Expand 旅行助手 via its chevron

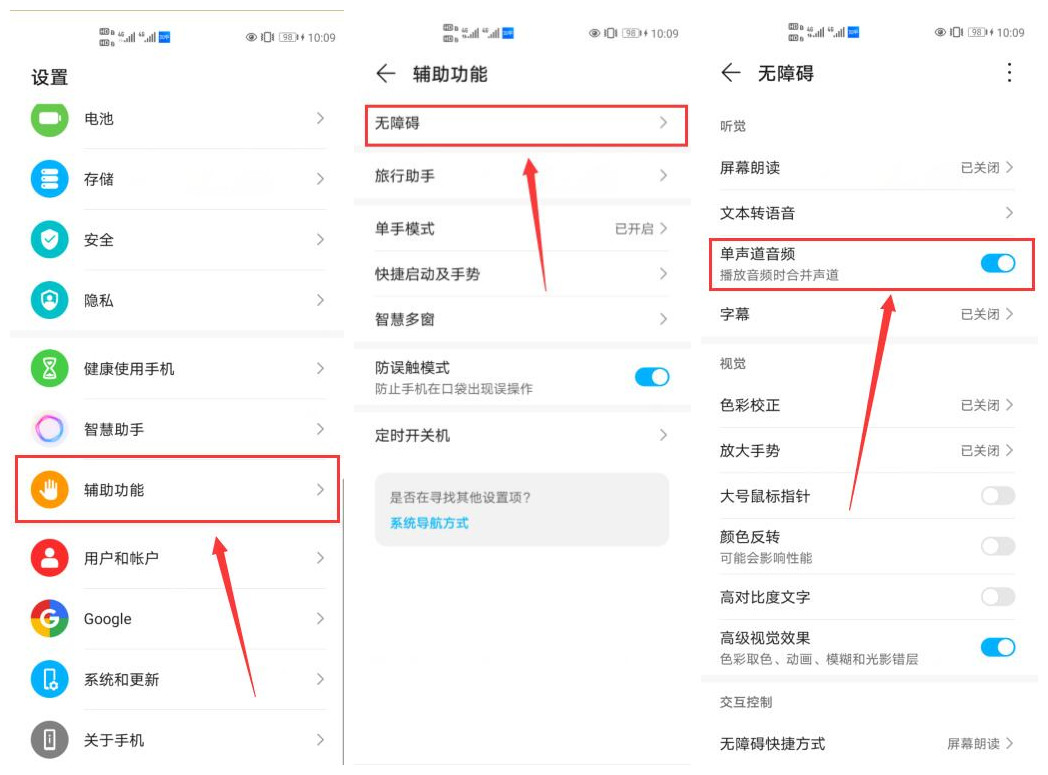(663, 175)
